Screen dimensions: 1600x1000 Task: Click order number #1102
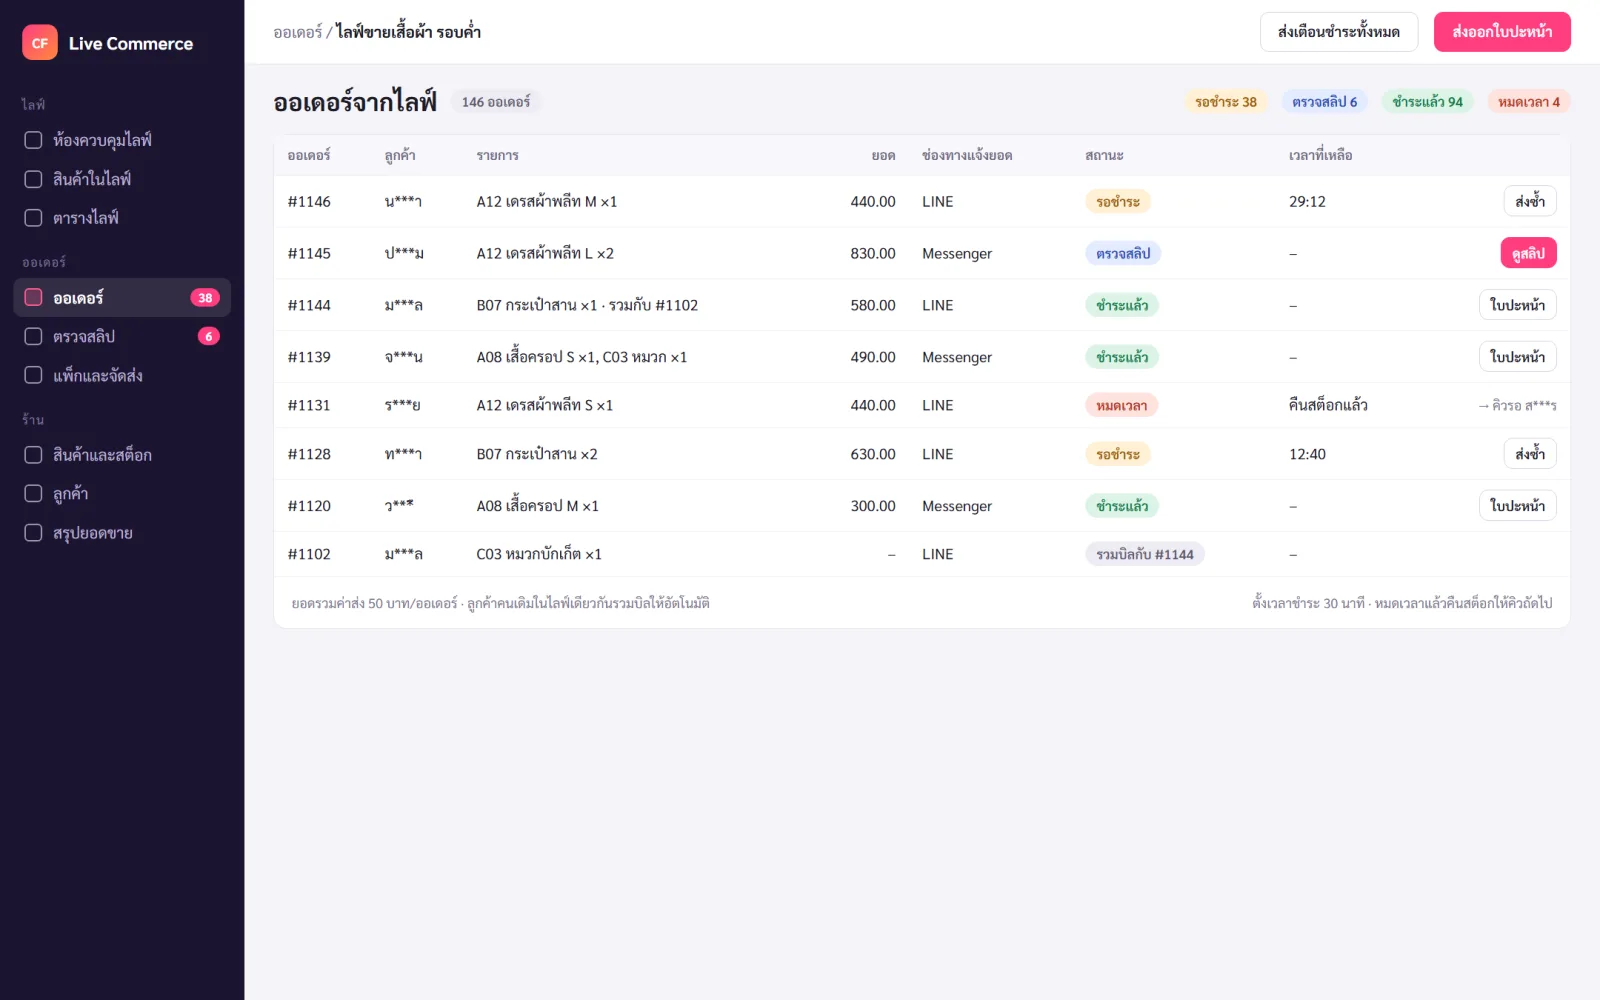309,554
